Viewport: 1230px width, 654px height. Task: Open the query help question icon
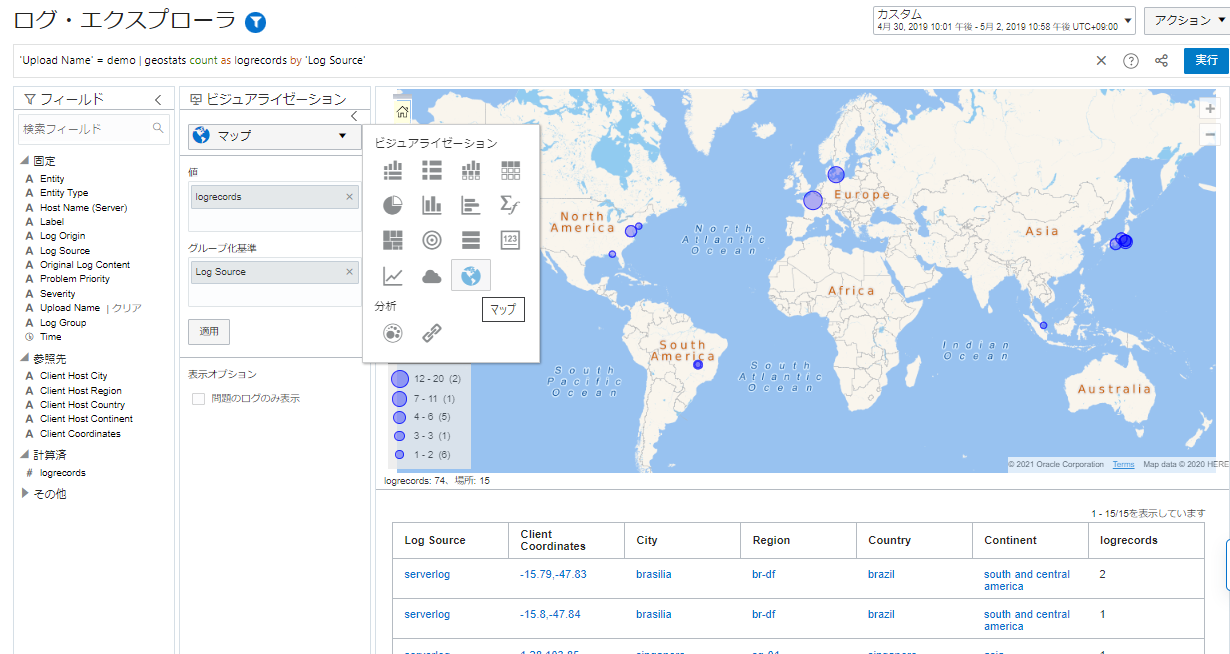[1131, 61]
